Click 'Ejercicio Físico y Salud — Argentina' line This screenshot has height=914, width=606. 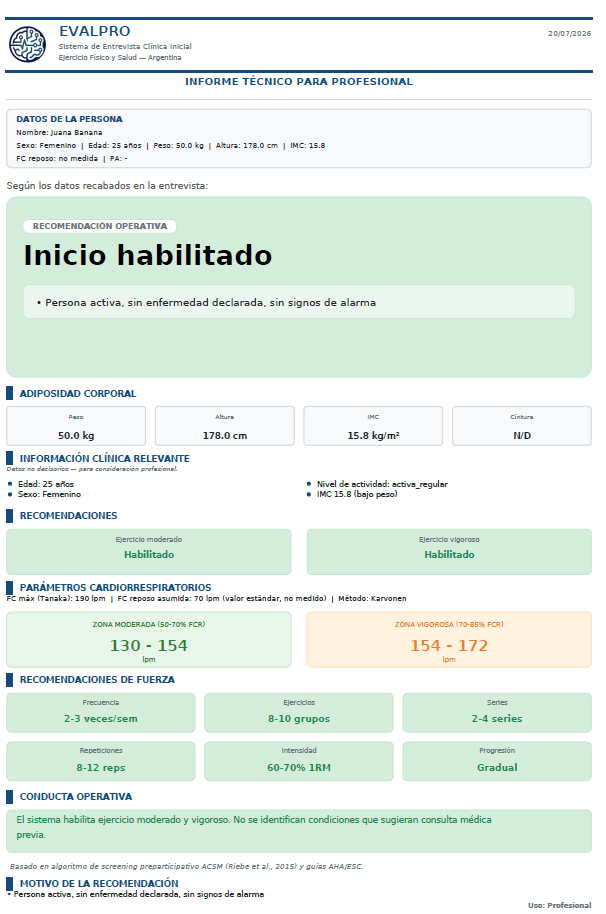pos(120,58)
